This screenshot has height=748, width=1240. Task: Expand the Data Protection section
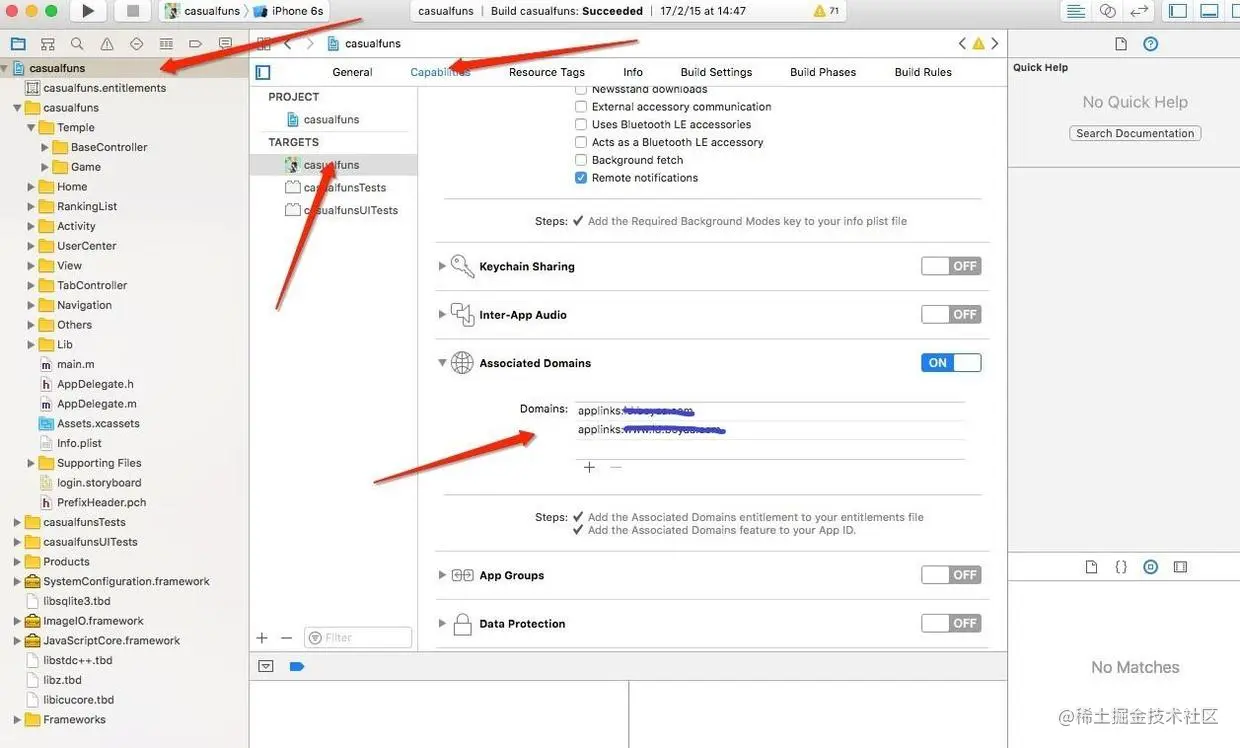[x=442, y=623]
